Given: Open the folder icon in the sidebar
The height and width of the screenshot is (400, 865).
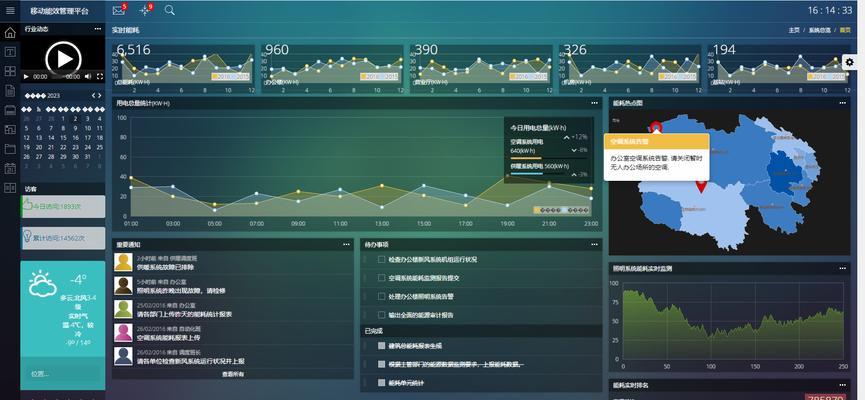Looking at the screenshot, I should point(10,149).
